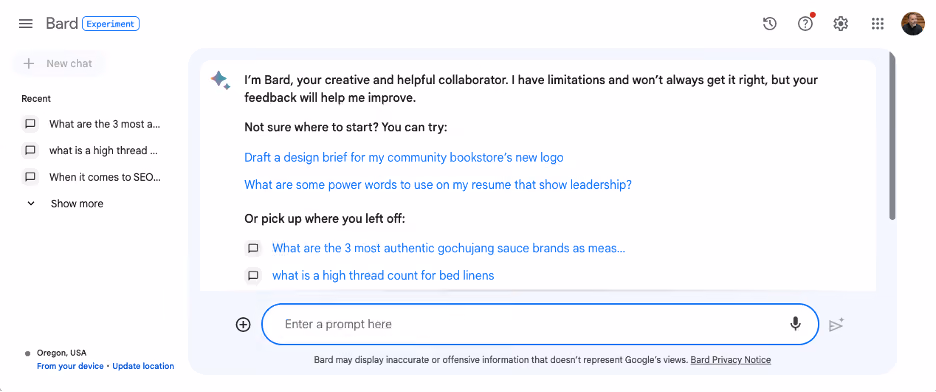Open recent chat 'what is a high thread ...'
The height and width of the screenshot is (392, 936).
(103, 150)
